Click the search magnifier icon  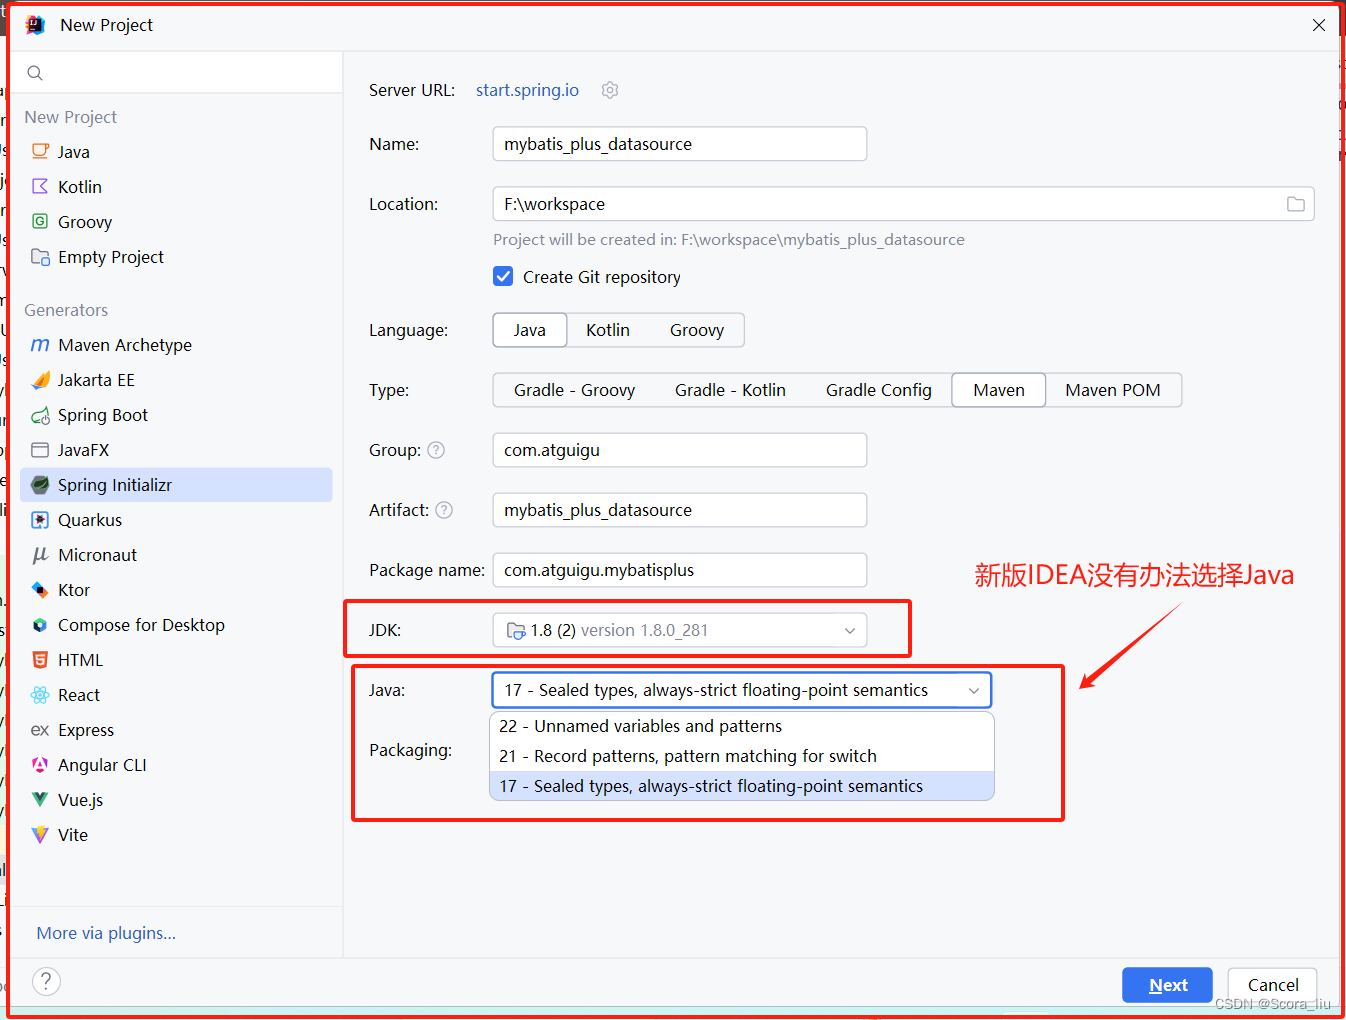(x=35, y=73)
